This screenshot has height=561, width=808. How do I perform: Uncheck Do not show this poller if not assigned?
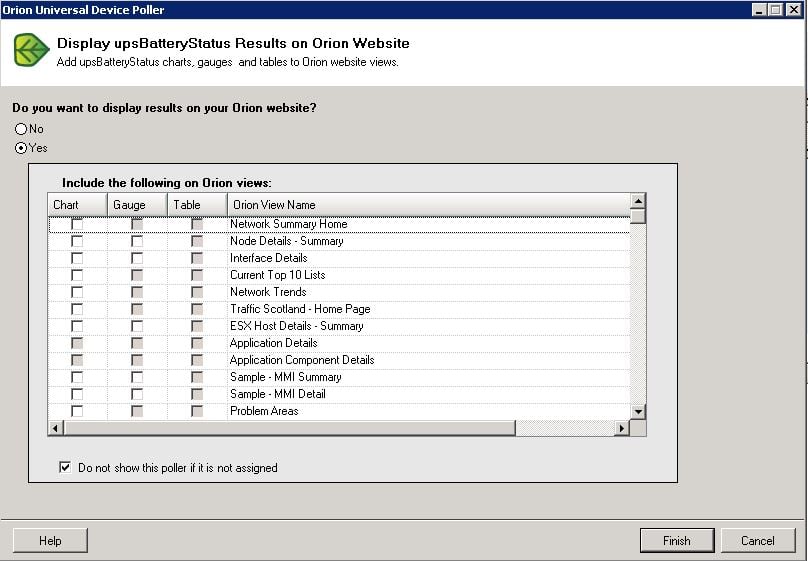(x=65, y=467)
